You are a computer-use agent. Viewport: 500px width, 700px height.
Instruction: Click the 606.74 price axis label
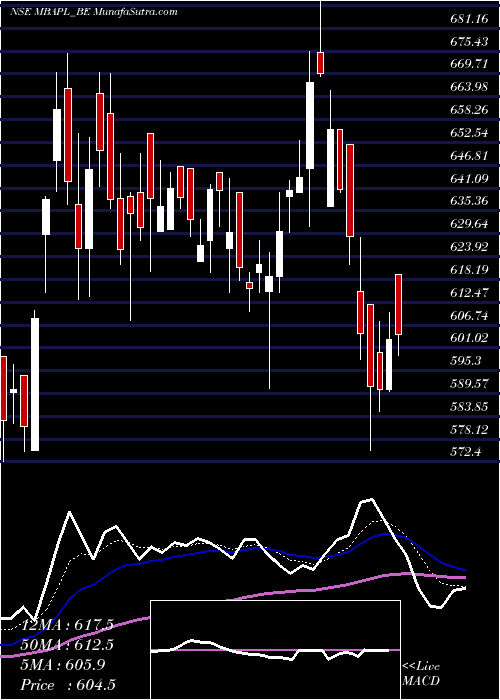pyautogui.click(x=470, y=315)
